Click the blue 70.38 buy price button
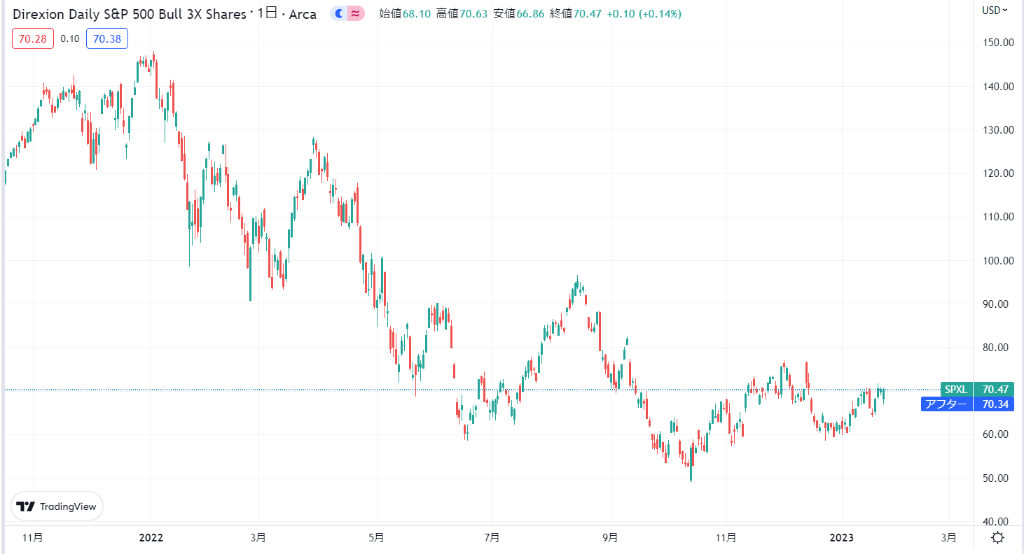The width and height of the screenshot is (1024, 554). pyautogui.click(x=107, y=39)
